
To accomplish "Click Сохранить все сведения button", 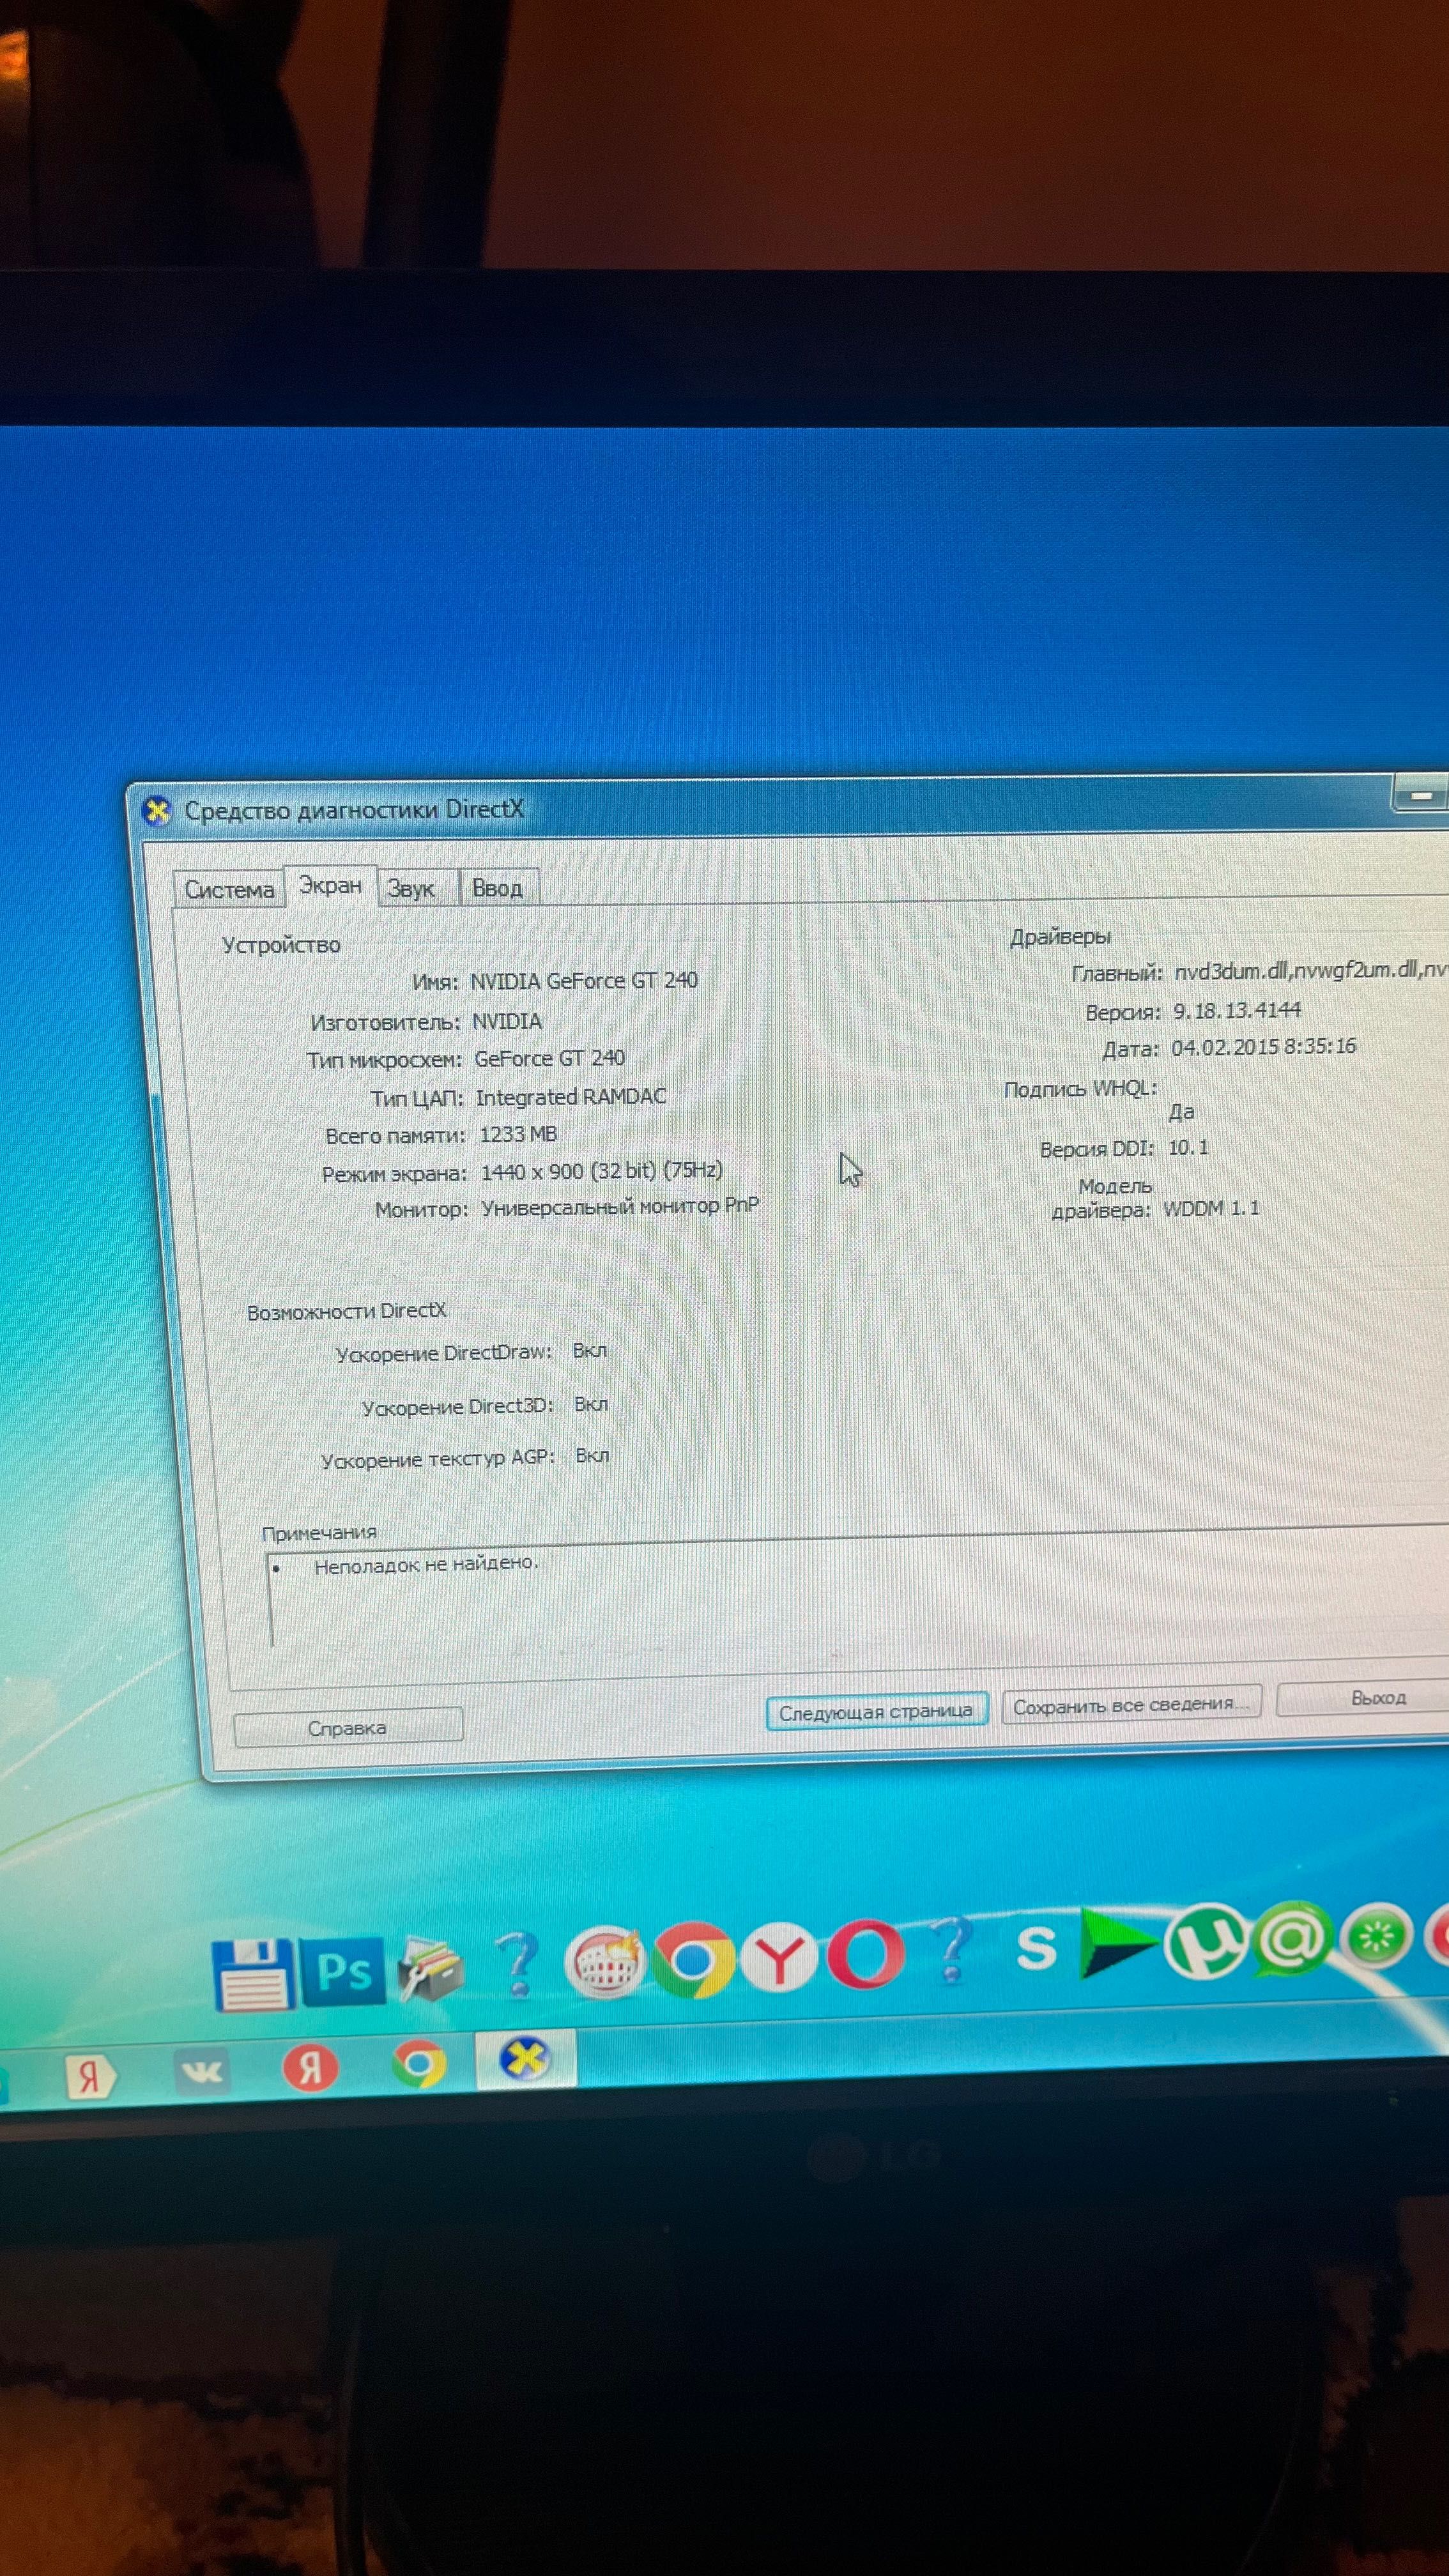I will coord(1131,1705).
